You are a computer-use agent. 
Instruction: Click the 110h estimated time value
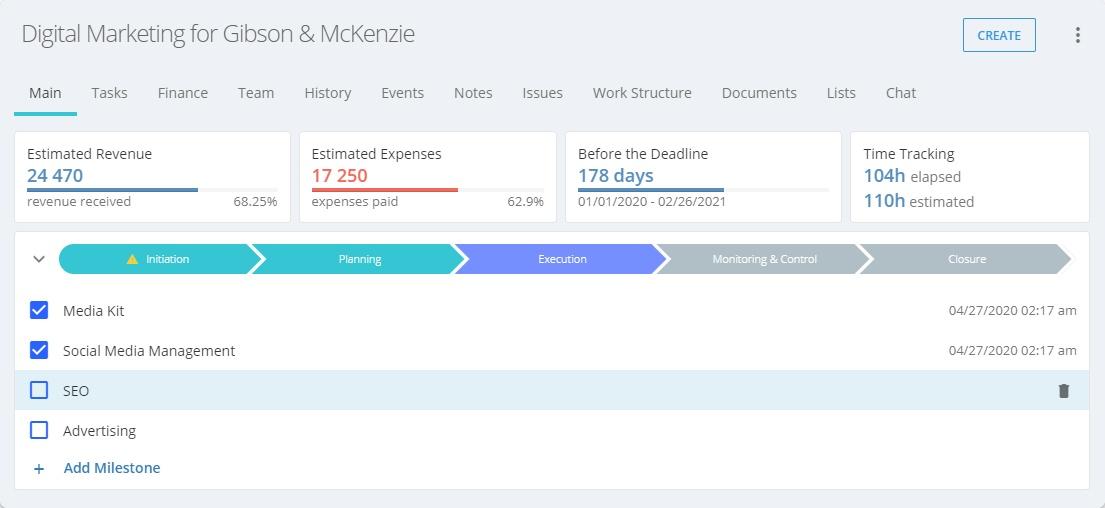point(884,201)
